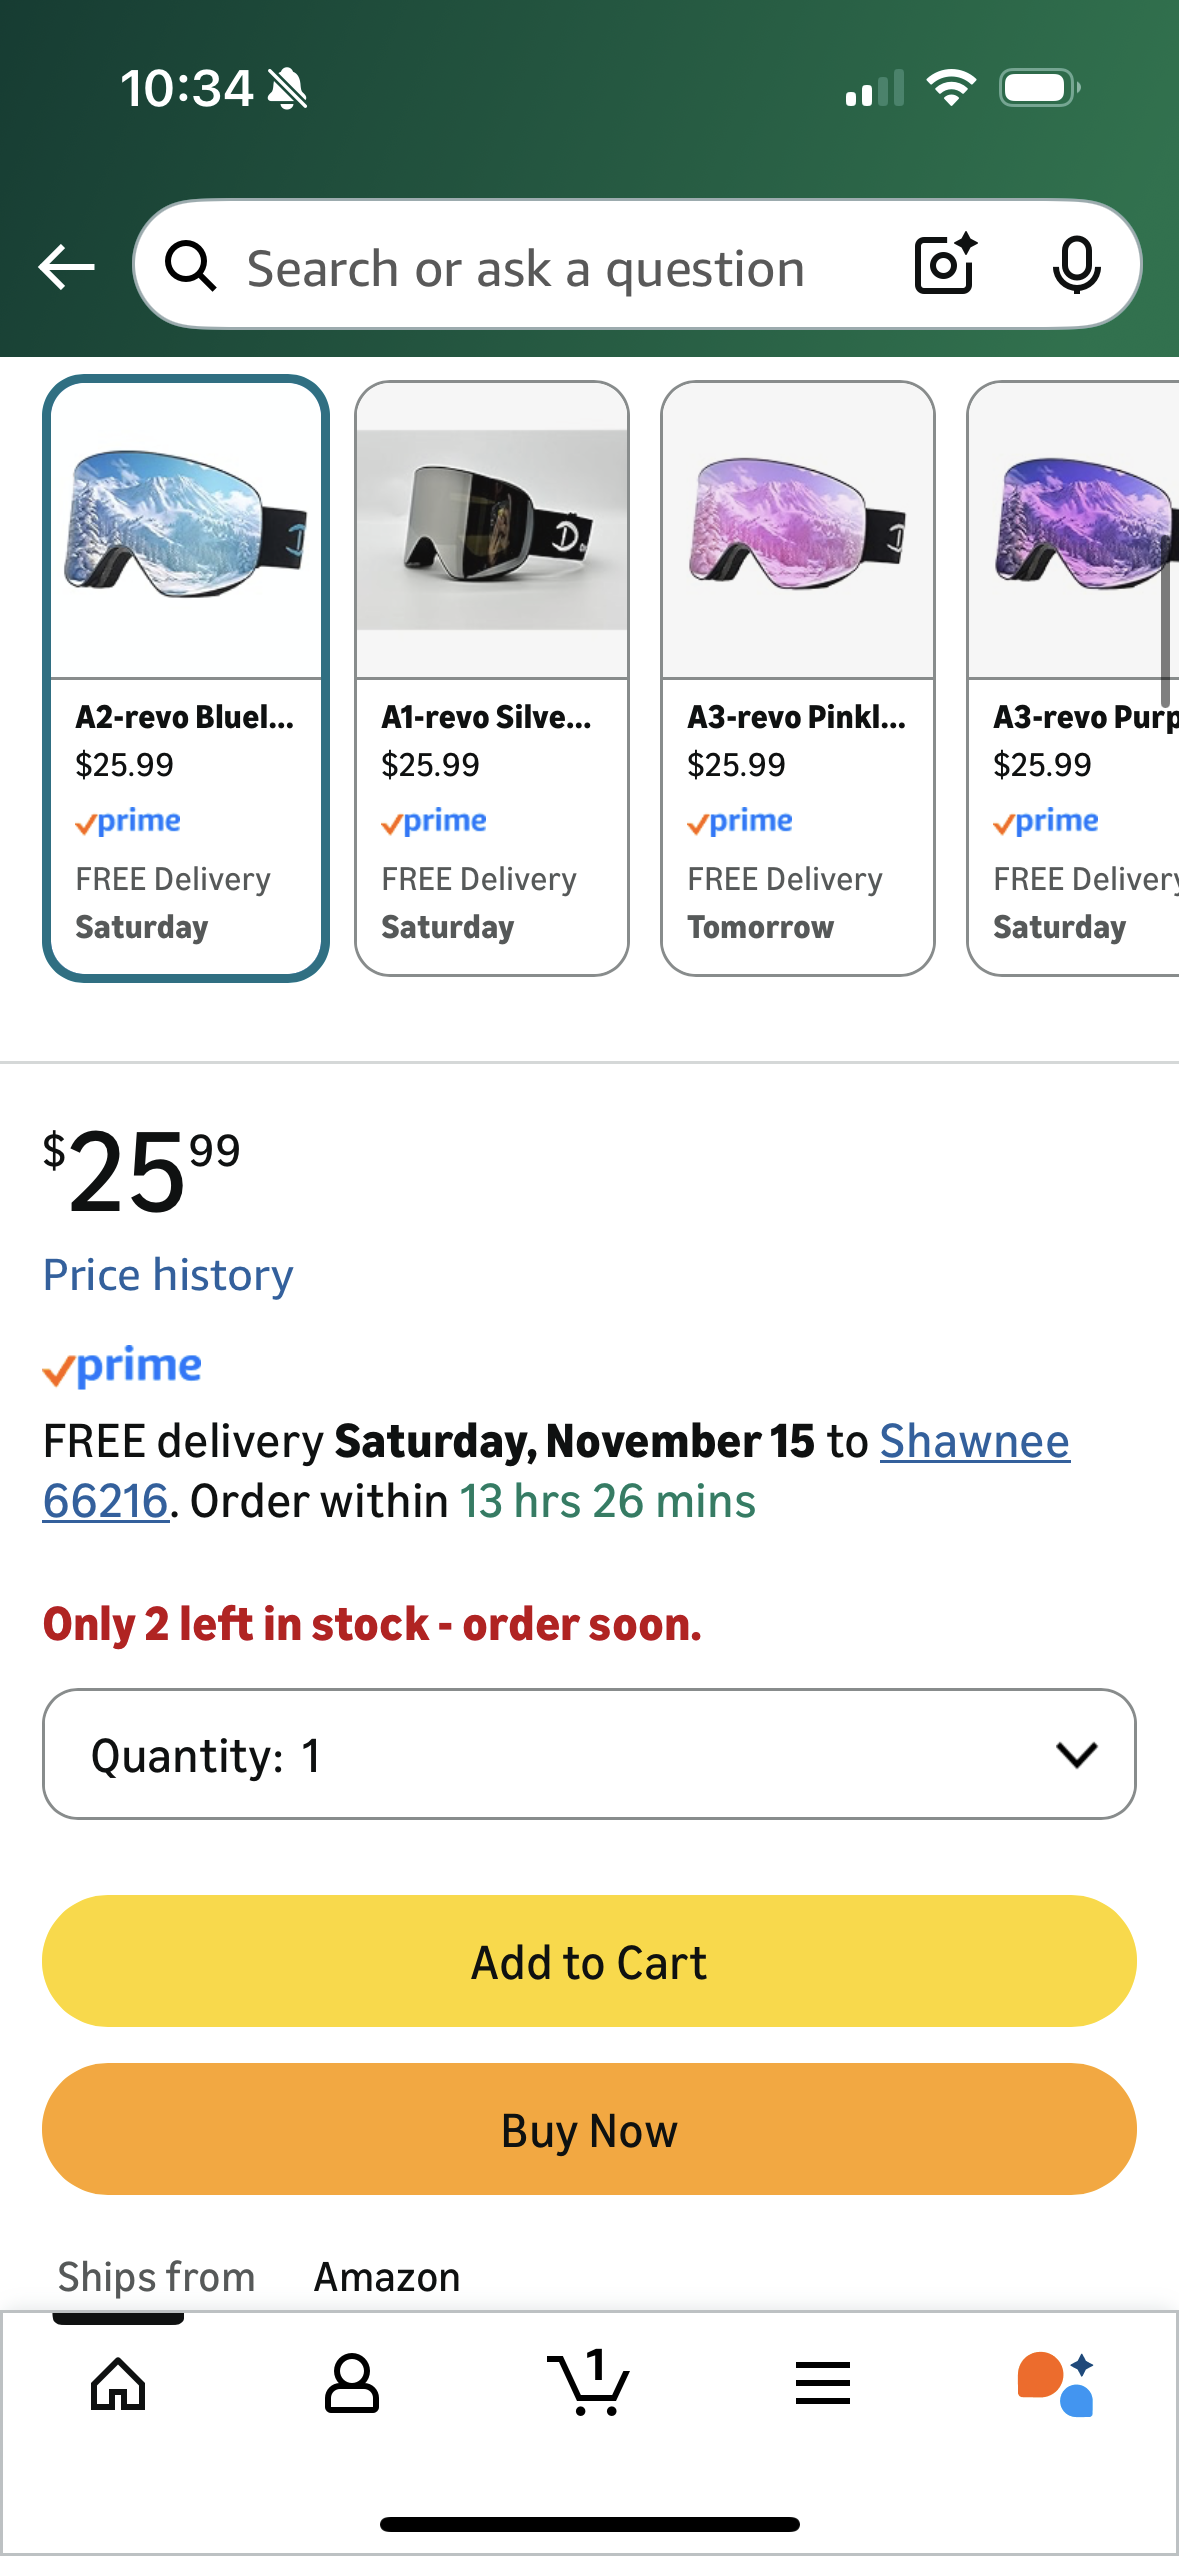Screen dimensions: 1179x2556
Task: Tap the microphone voice search icon
Action: 1076,265
